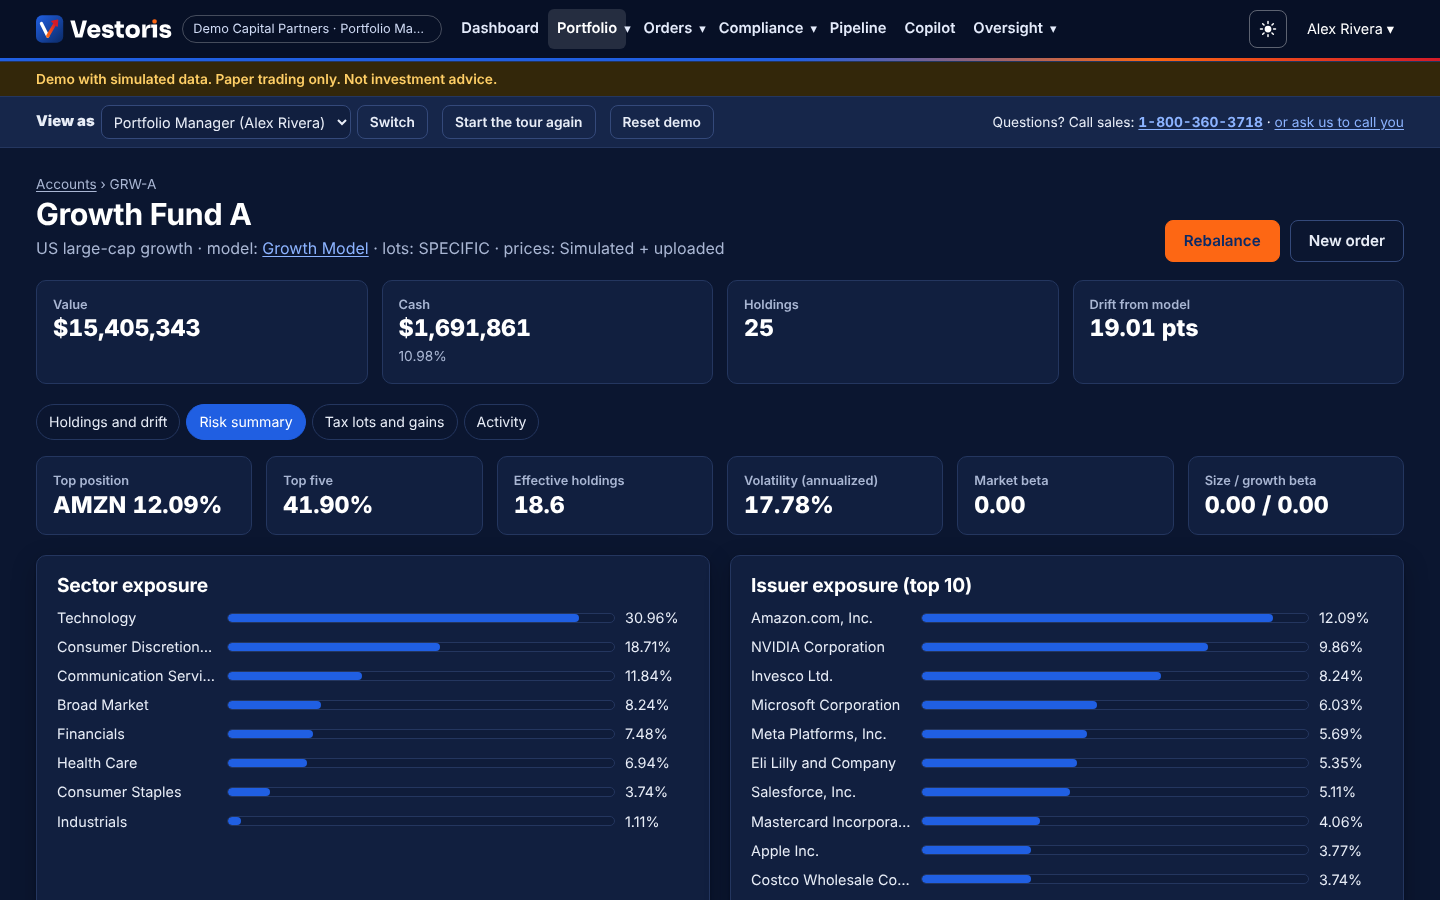
Task: Open the Oversight dropdown menu
Action: [x=1014, y=28]
